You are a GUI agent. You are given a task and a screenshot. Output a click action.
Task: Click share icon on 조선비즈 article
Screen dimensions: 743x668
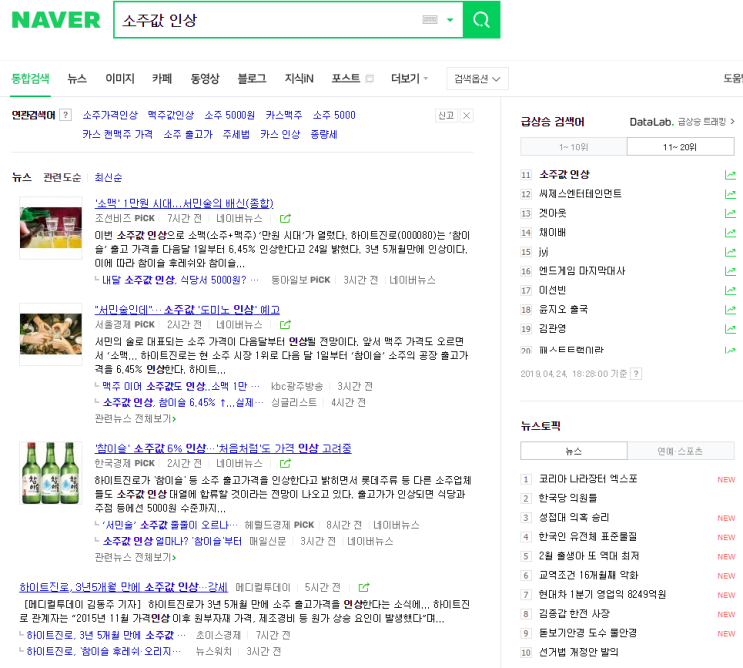[x=285, y=218]
